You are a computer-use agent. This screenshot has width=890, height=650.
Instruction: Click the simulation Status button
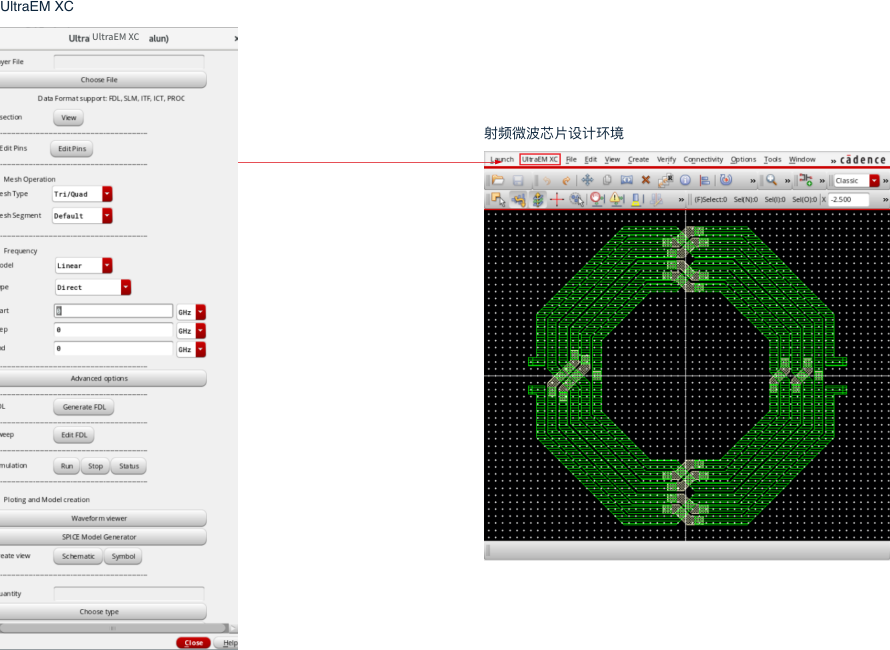click(x=129, y=466)
